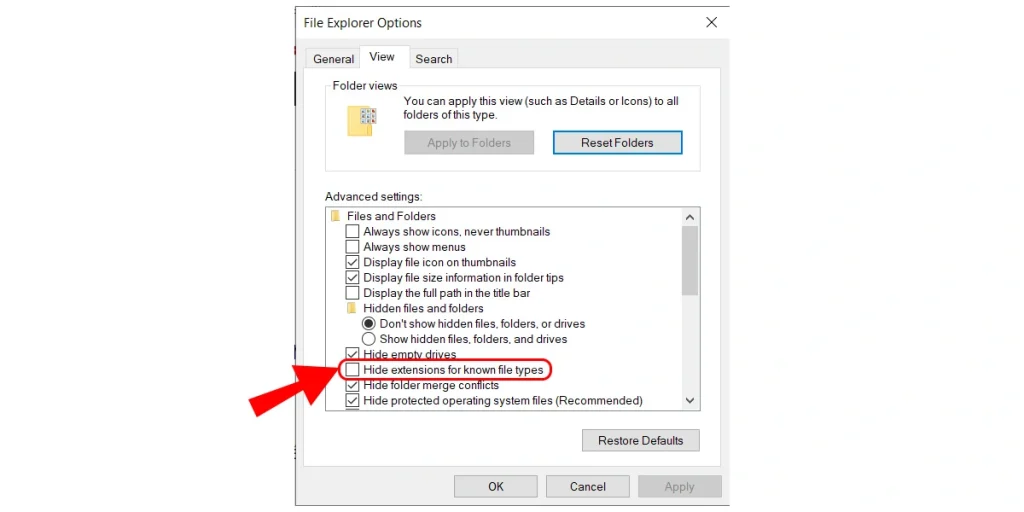Viewport: 1024px width, 512px height.
Task: Confirm changes with the OK button
Action: [496, 487]
